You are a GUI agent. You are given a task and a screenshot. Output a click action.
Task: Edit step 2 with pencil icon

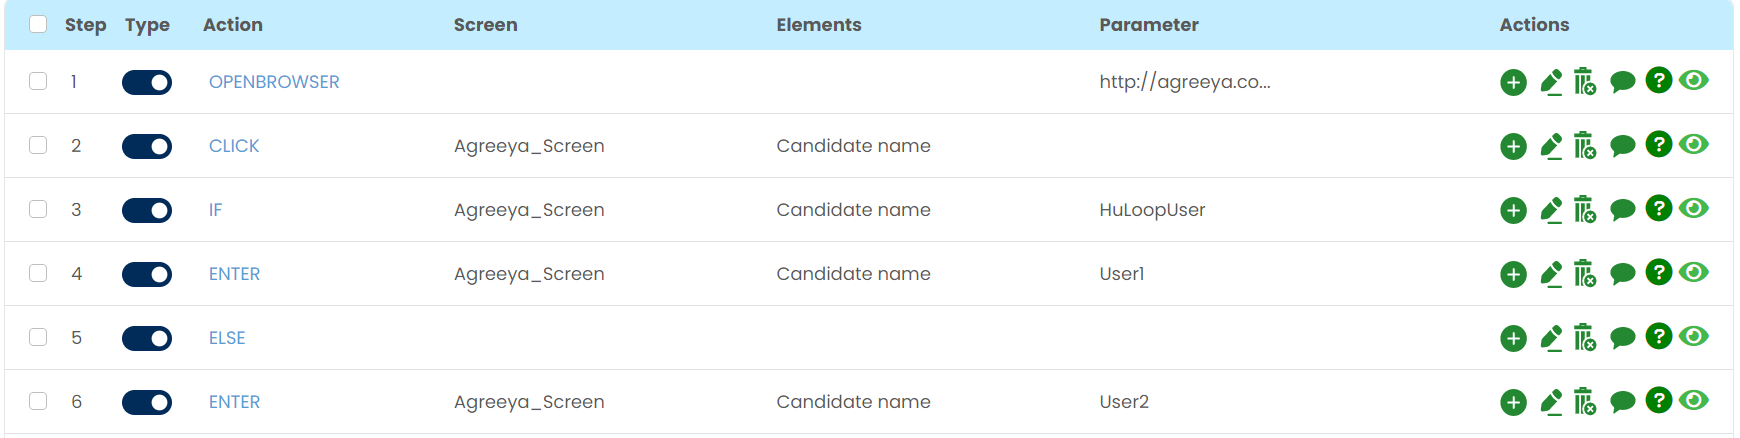pyautogui.click(x=1551, y=146)
